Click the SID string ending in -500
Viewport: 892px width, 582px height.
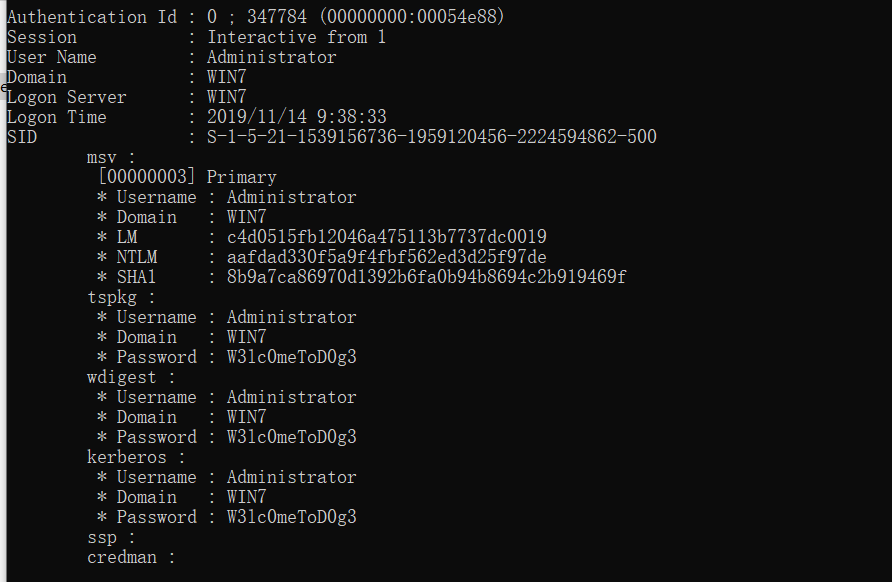click(x=431, y=137)
